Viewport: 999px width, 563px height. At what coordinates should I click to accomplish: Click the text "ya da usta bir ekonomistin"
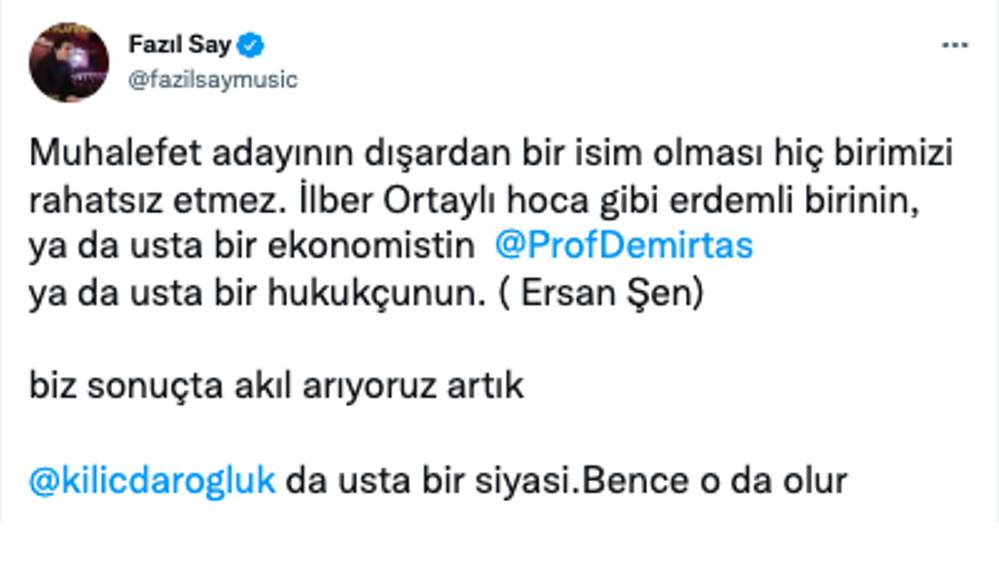[251, 245]
